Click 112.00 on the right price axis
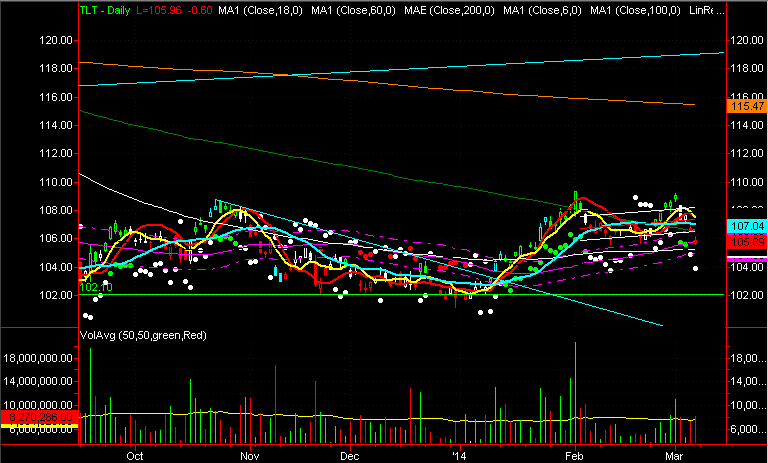Screen dimensions: 768x463 tap(747, 153)
